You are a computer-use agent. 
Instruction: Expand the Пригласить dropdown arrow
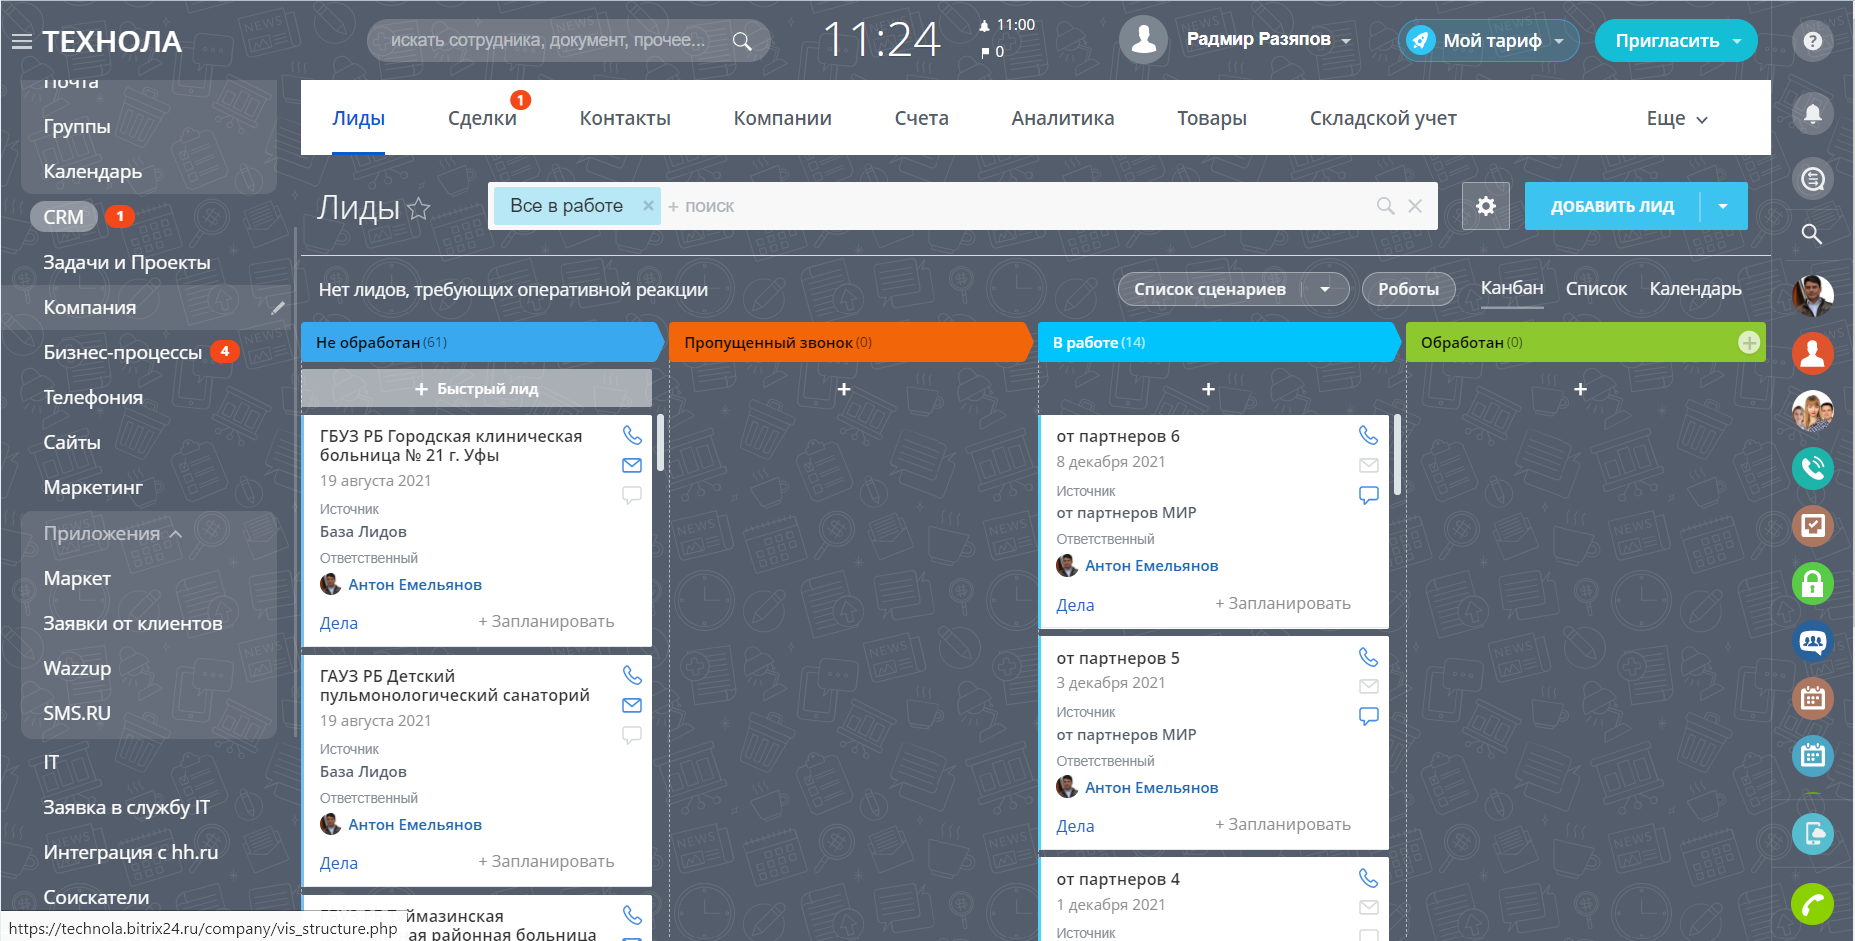coord(1737,41)
